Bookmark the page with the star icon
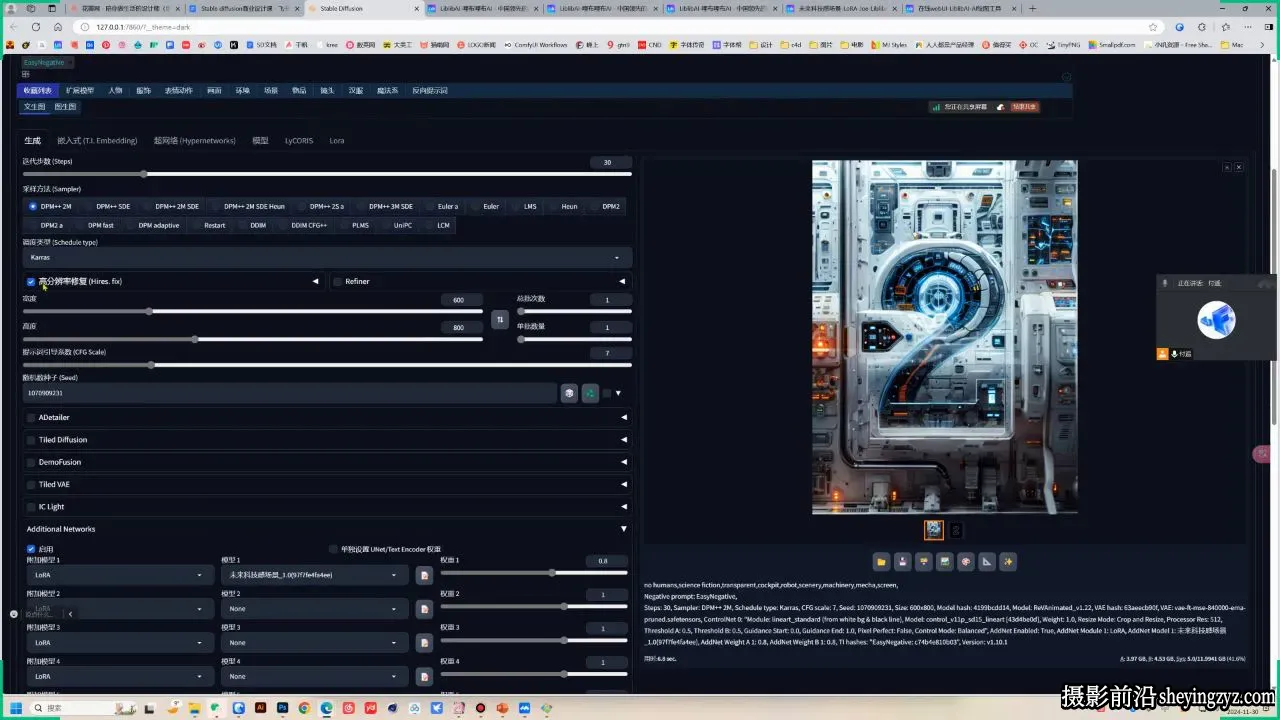 pos(1153,27)
